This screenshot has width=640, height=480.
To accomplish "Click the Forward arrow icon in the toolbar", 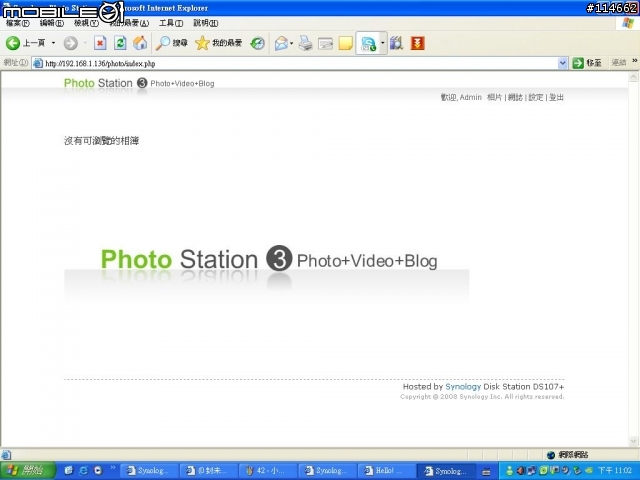I will pyautogui.click(x=71, y=43).
